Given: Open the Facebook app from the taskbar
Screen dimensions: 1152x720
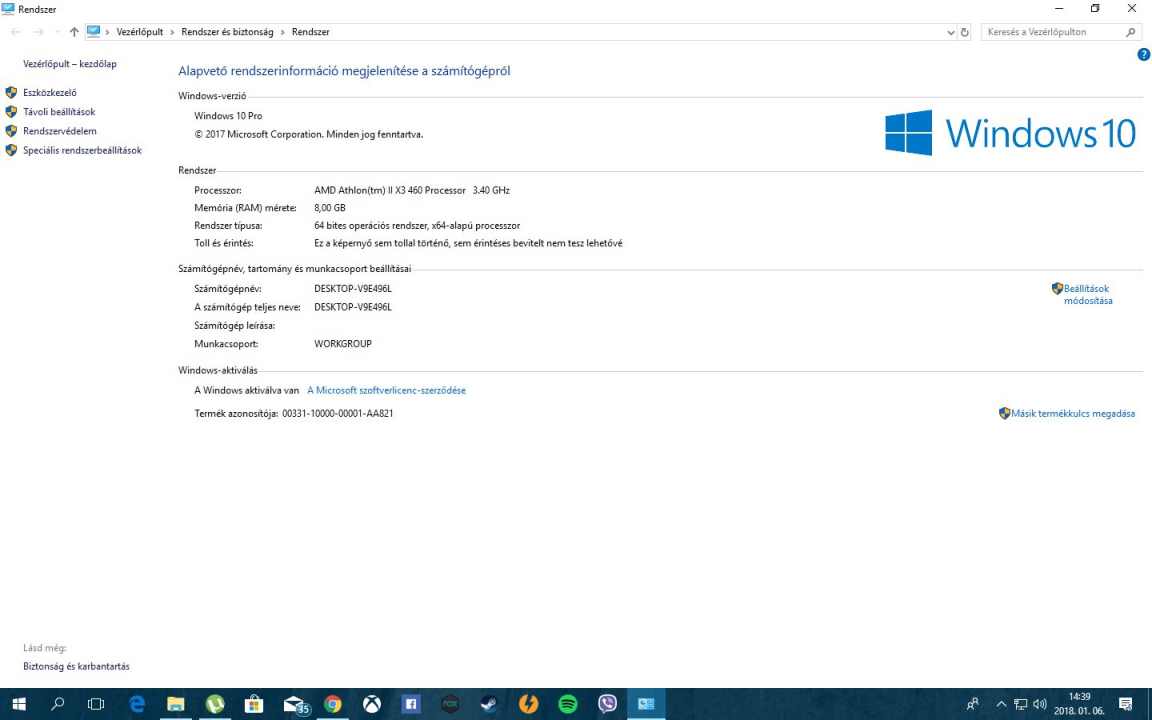Looking at the screenshot, I should (x=411, y=705).
